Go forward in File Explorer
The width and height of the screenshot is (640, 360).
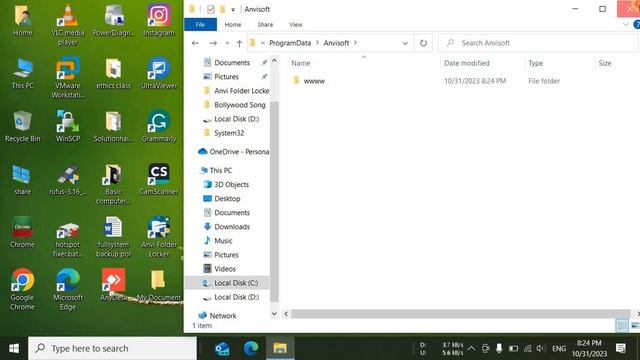[213, 43]
